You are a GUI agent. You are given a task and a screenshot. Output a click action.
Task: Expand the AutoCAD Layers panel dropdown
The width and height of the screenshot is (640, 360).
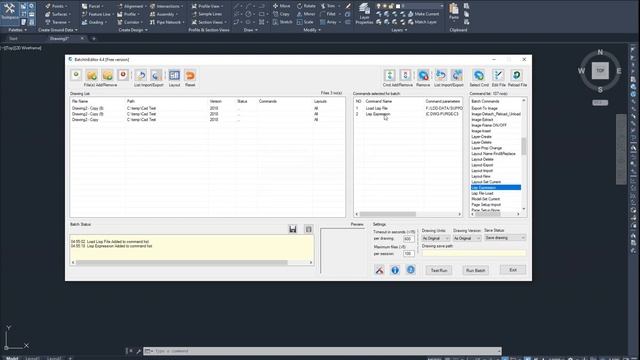tap(399, 30)
